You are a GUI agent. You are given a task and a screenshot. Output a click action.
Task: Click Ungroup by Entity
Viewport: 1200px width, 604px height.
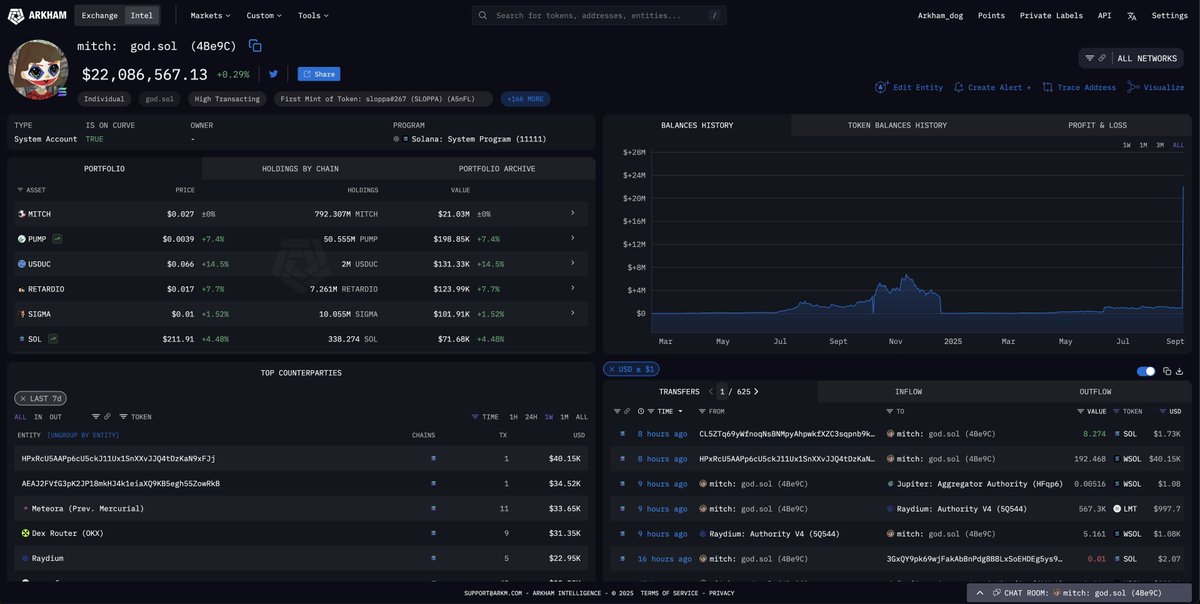pos(83,435)
